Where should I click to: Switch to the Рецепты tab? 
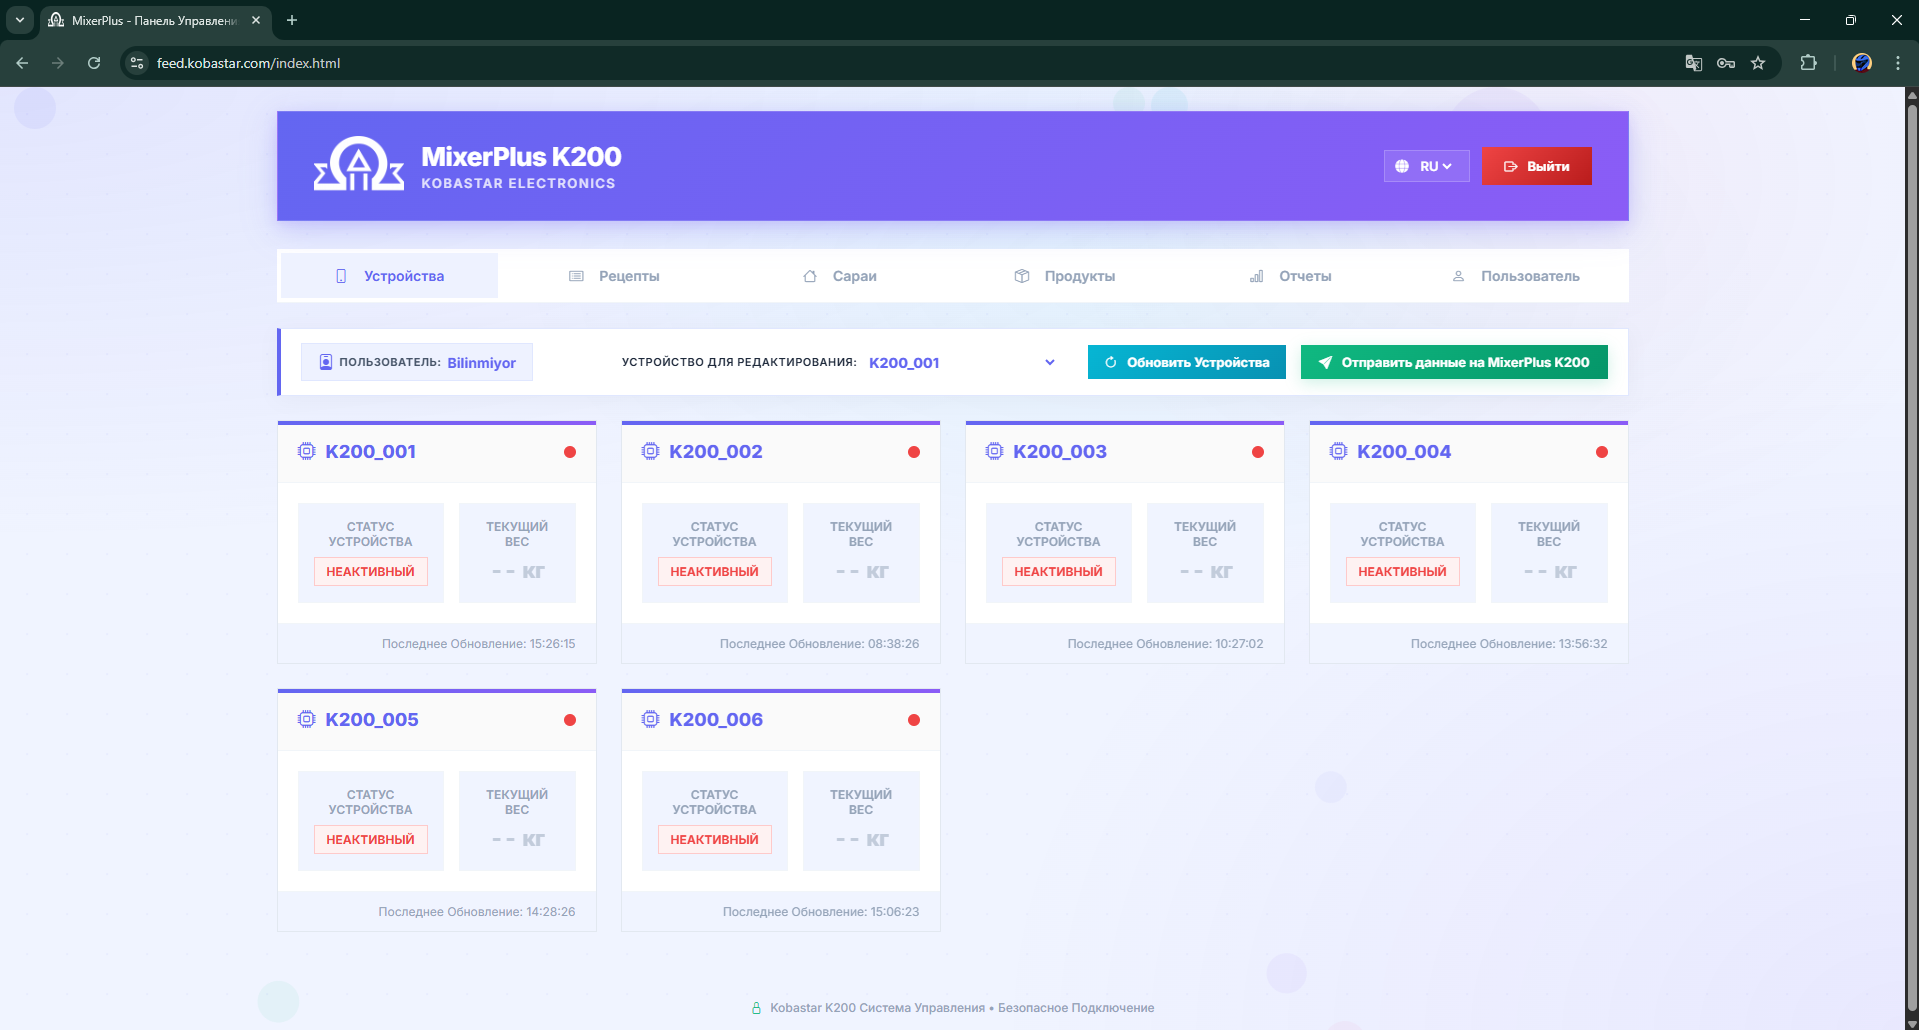click(614, 276)
